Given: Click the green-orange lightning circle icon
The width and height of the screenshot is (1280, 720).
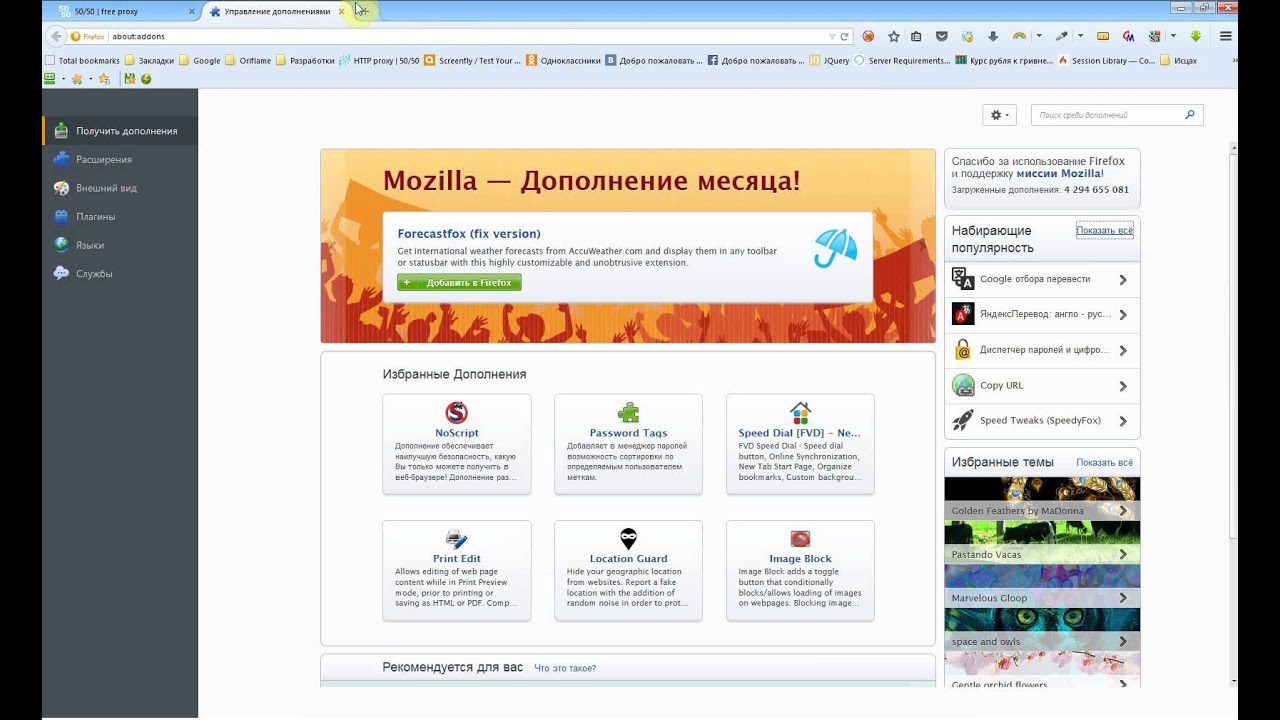Looking at the screenshot, I should [x=146, y=78].
